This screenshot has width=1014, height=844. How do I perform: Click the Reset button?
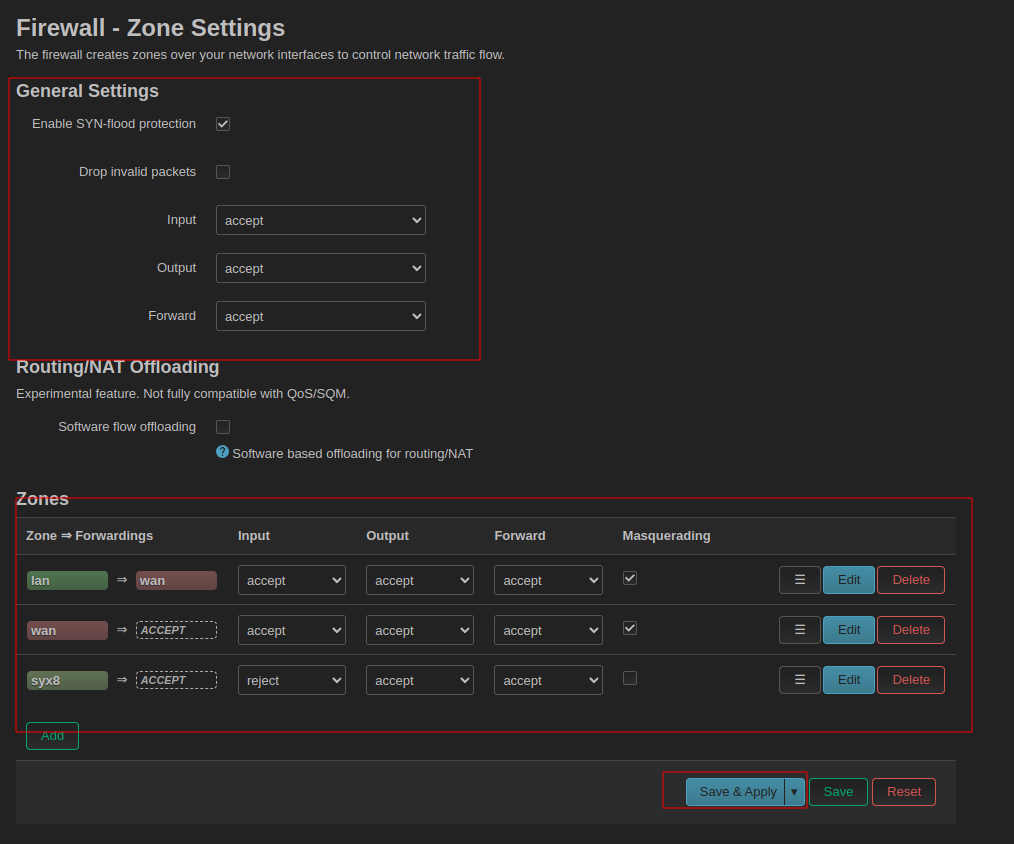tap(904, 792)
